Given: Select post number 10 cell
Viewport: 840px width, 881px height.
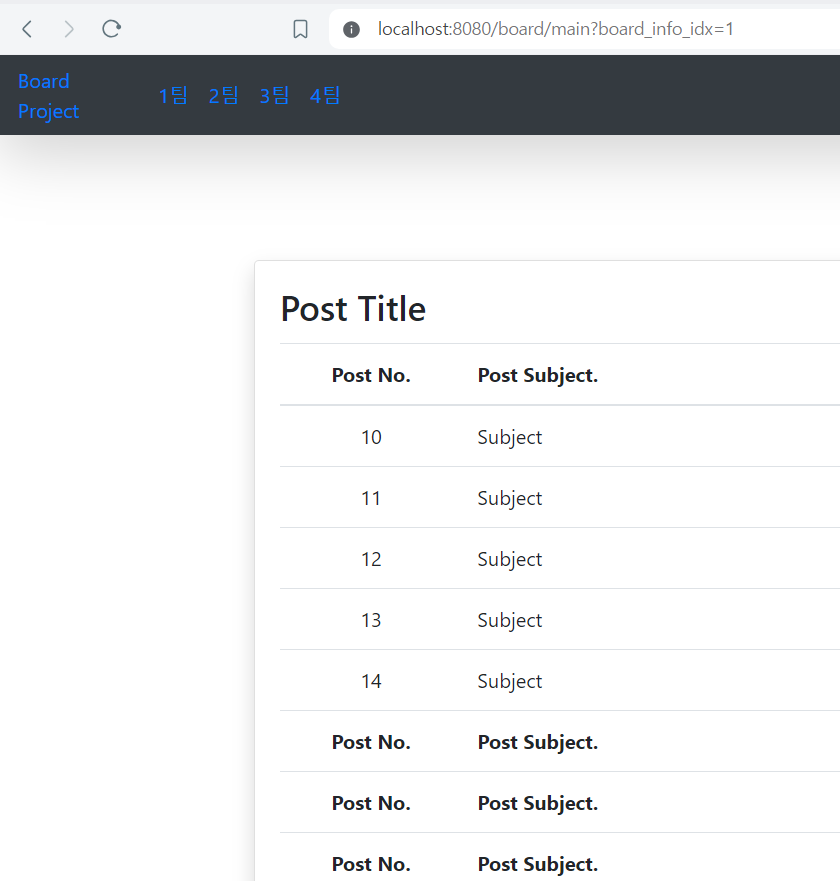Looking at the screenshot, I should tap(371, 437).
